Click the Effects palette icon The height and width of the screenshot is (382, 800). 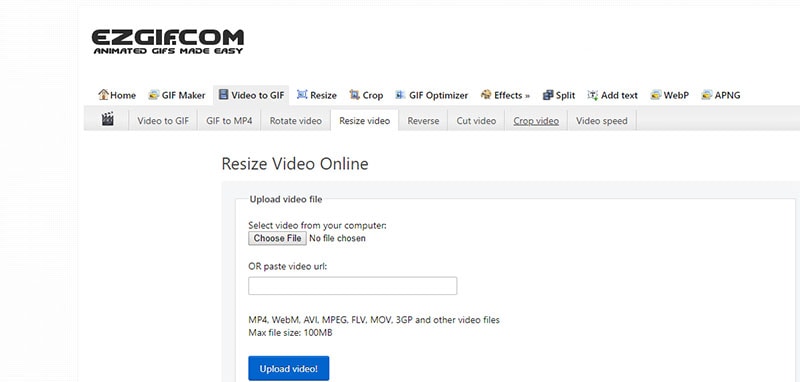(x=486, y=94)
